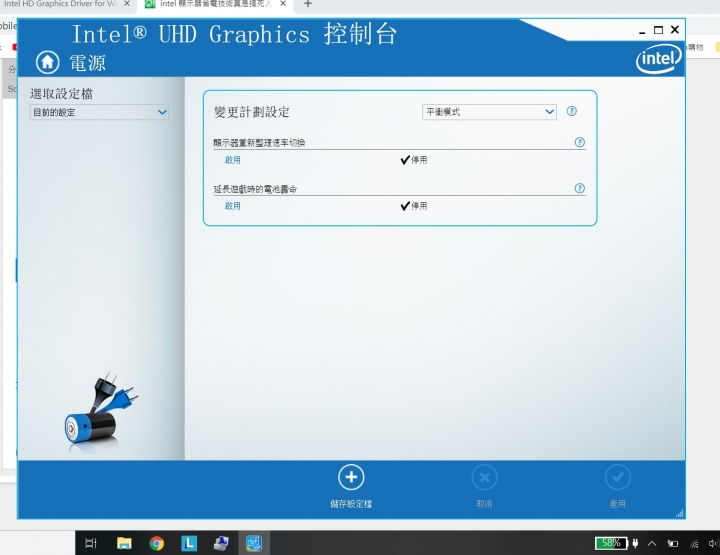Viewport: 720px width, 555px height.
Task: Maximize the Intel Graphics control panel window
Action: tap(658, 30)
